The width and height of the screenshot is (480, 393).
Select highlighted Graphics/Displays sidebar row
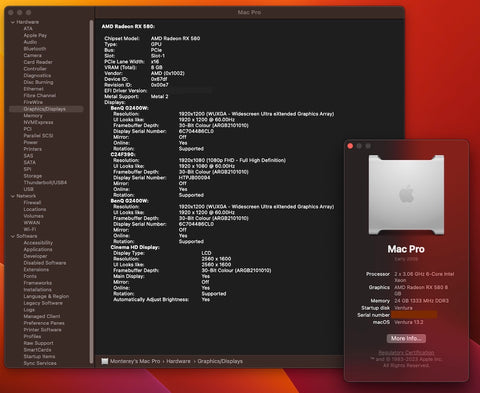46,109
